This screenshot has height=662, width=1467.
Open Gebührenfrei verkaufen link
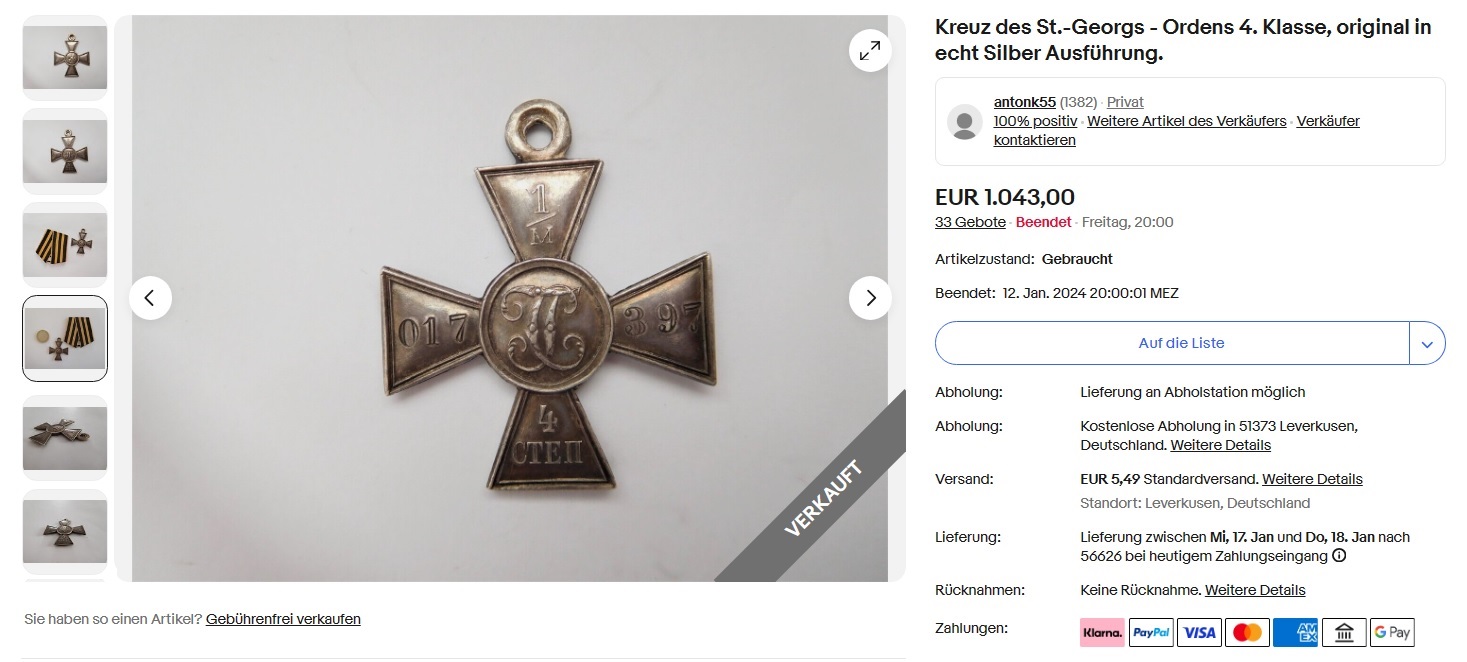point(283,619)
